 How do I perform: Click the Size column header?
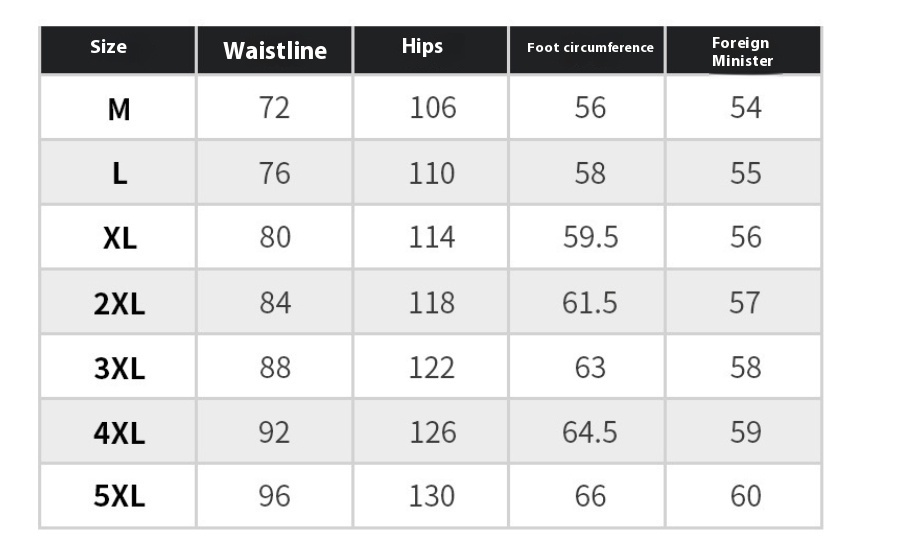click(108, 47)
